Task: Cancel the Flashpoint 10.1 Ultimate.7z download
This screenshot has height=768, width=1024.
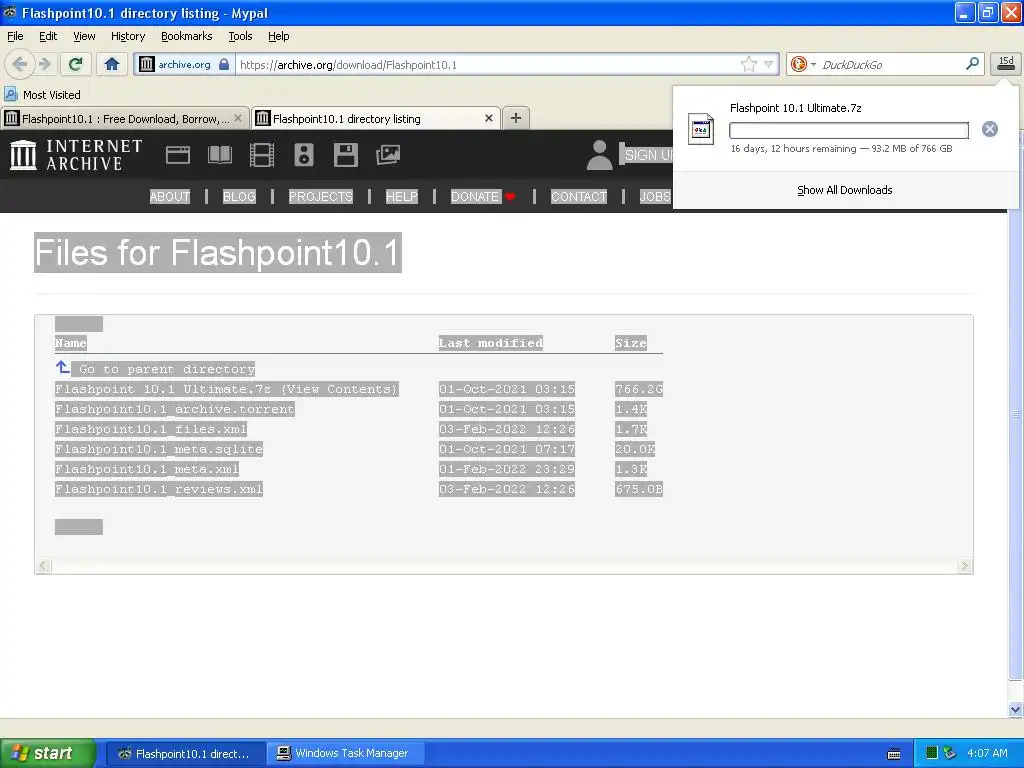Action: (989, 129)
